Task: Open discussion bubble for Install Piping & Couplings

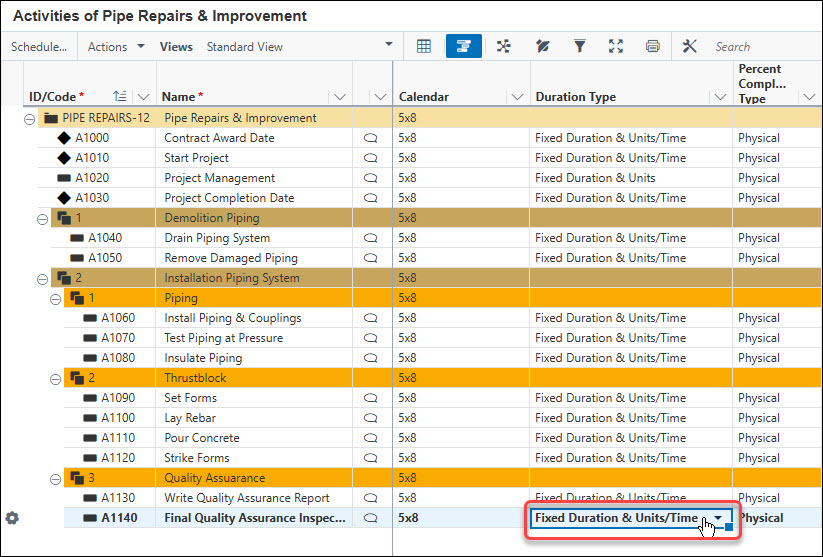Action: 371,318
